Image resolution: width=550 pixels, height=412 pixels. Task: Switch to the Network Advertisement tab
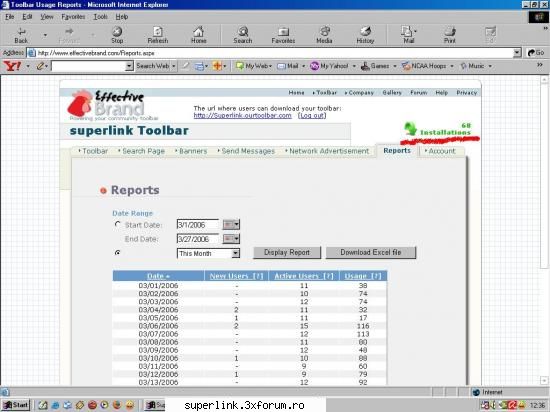click(x=327, y=151)
